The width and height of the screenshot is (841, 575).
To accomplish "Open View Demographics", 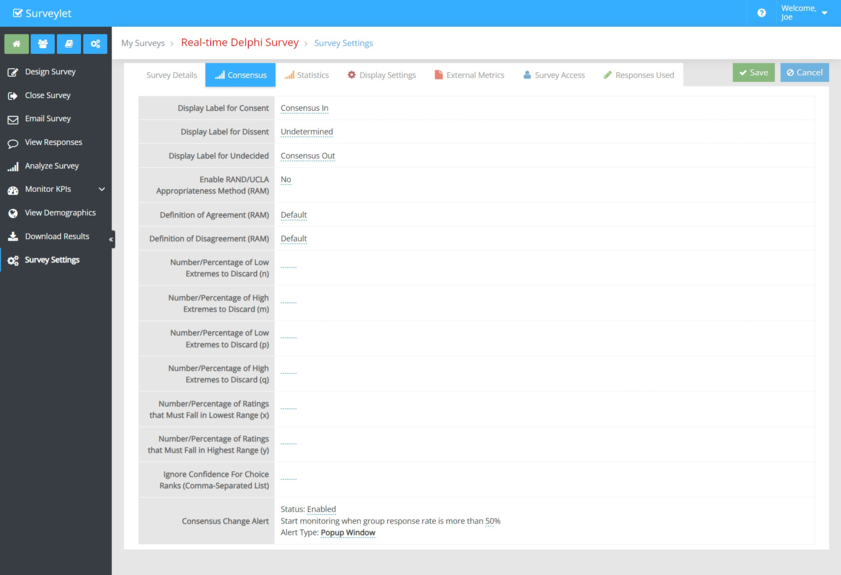I will [60, 213].
